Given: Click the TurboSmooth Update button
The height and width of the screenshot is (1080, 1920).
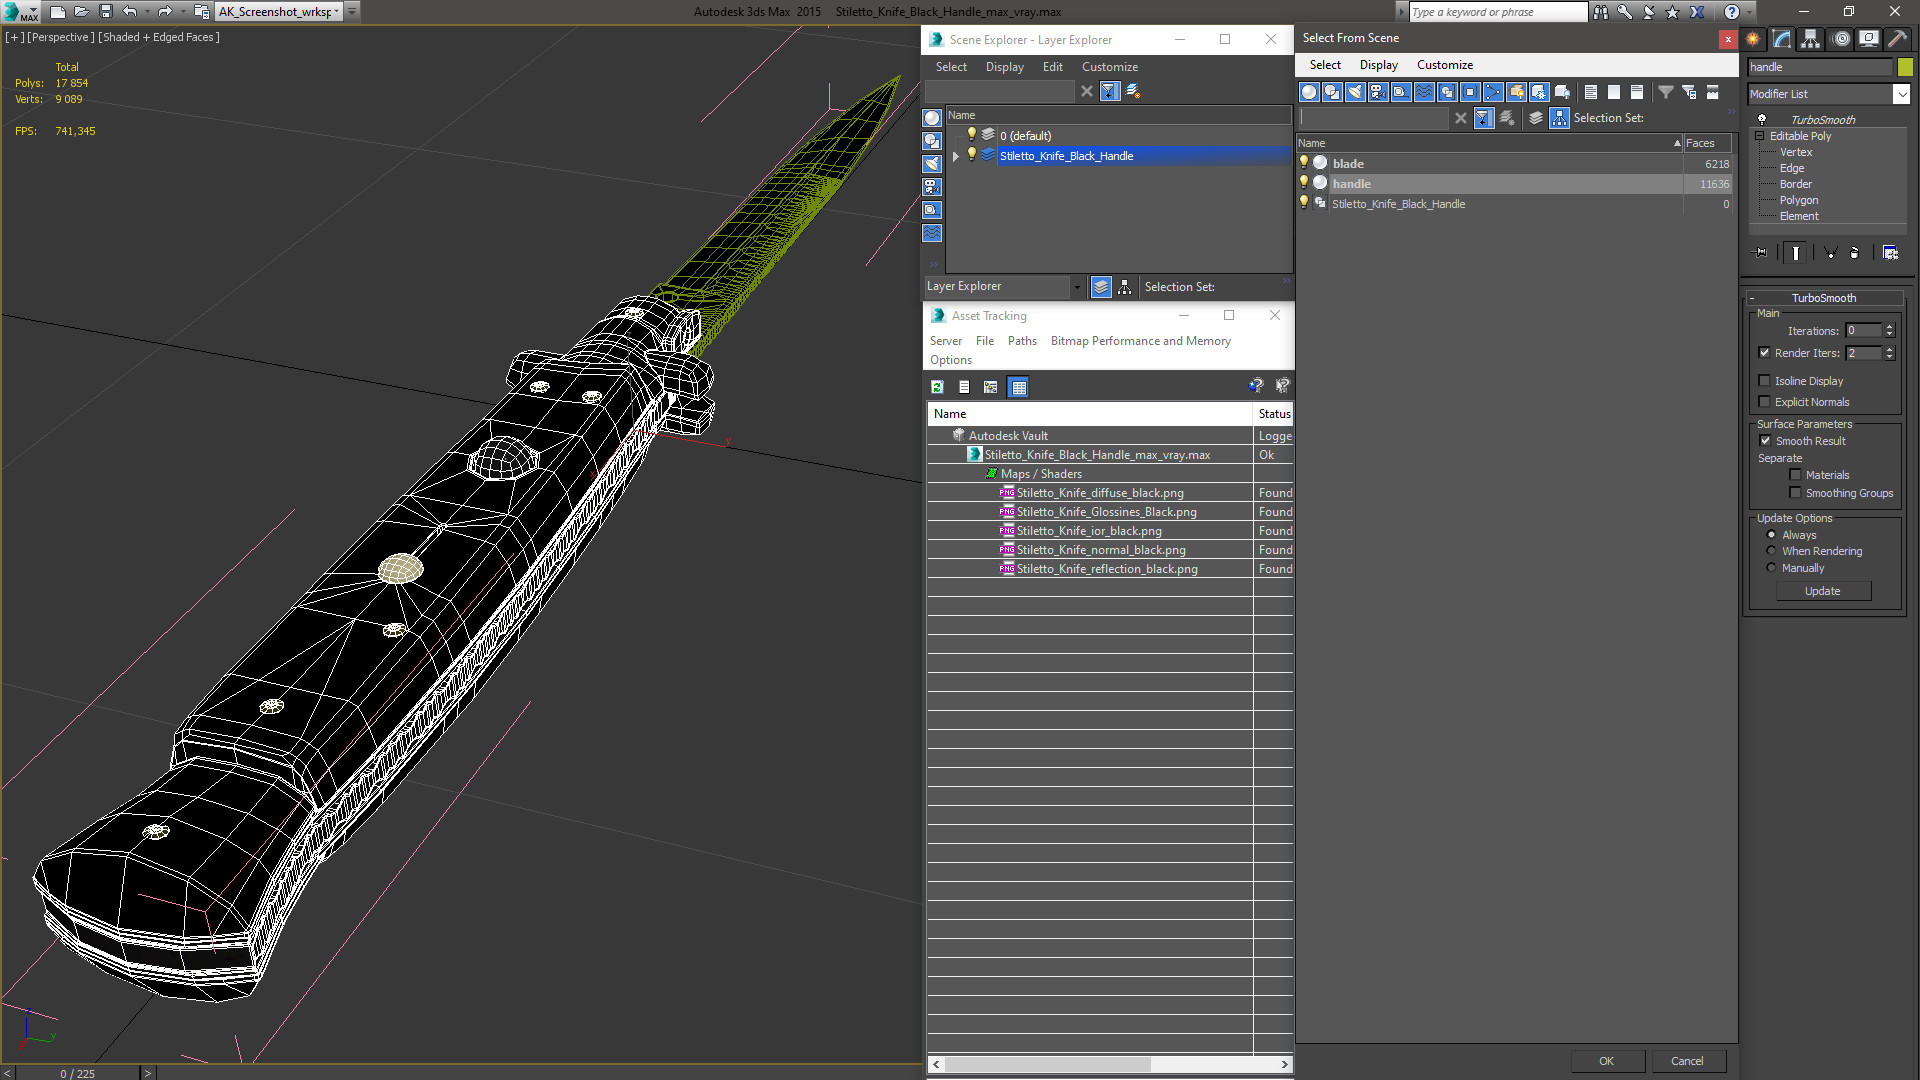Looking at the screenshot, I should (1822, 591).
